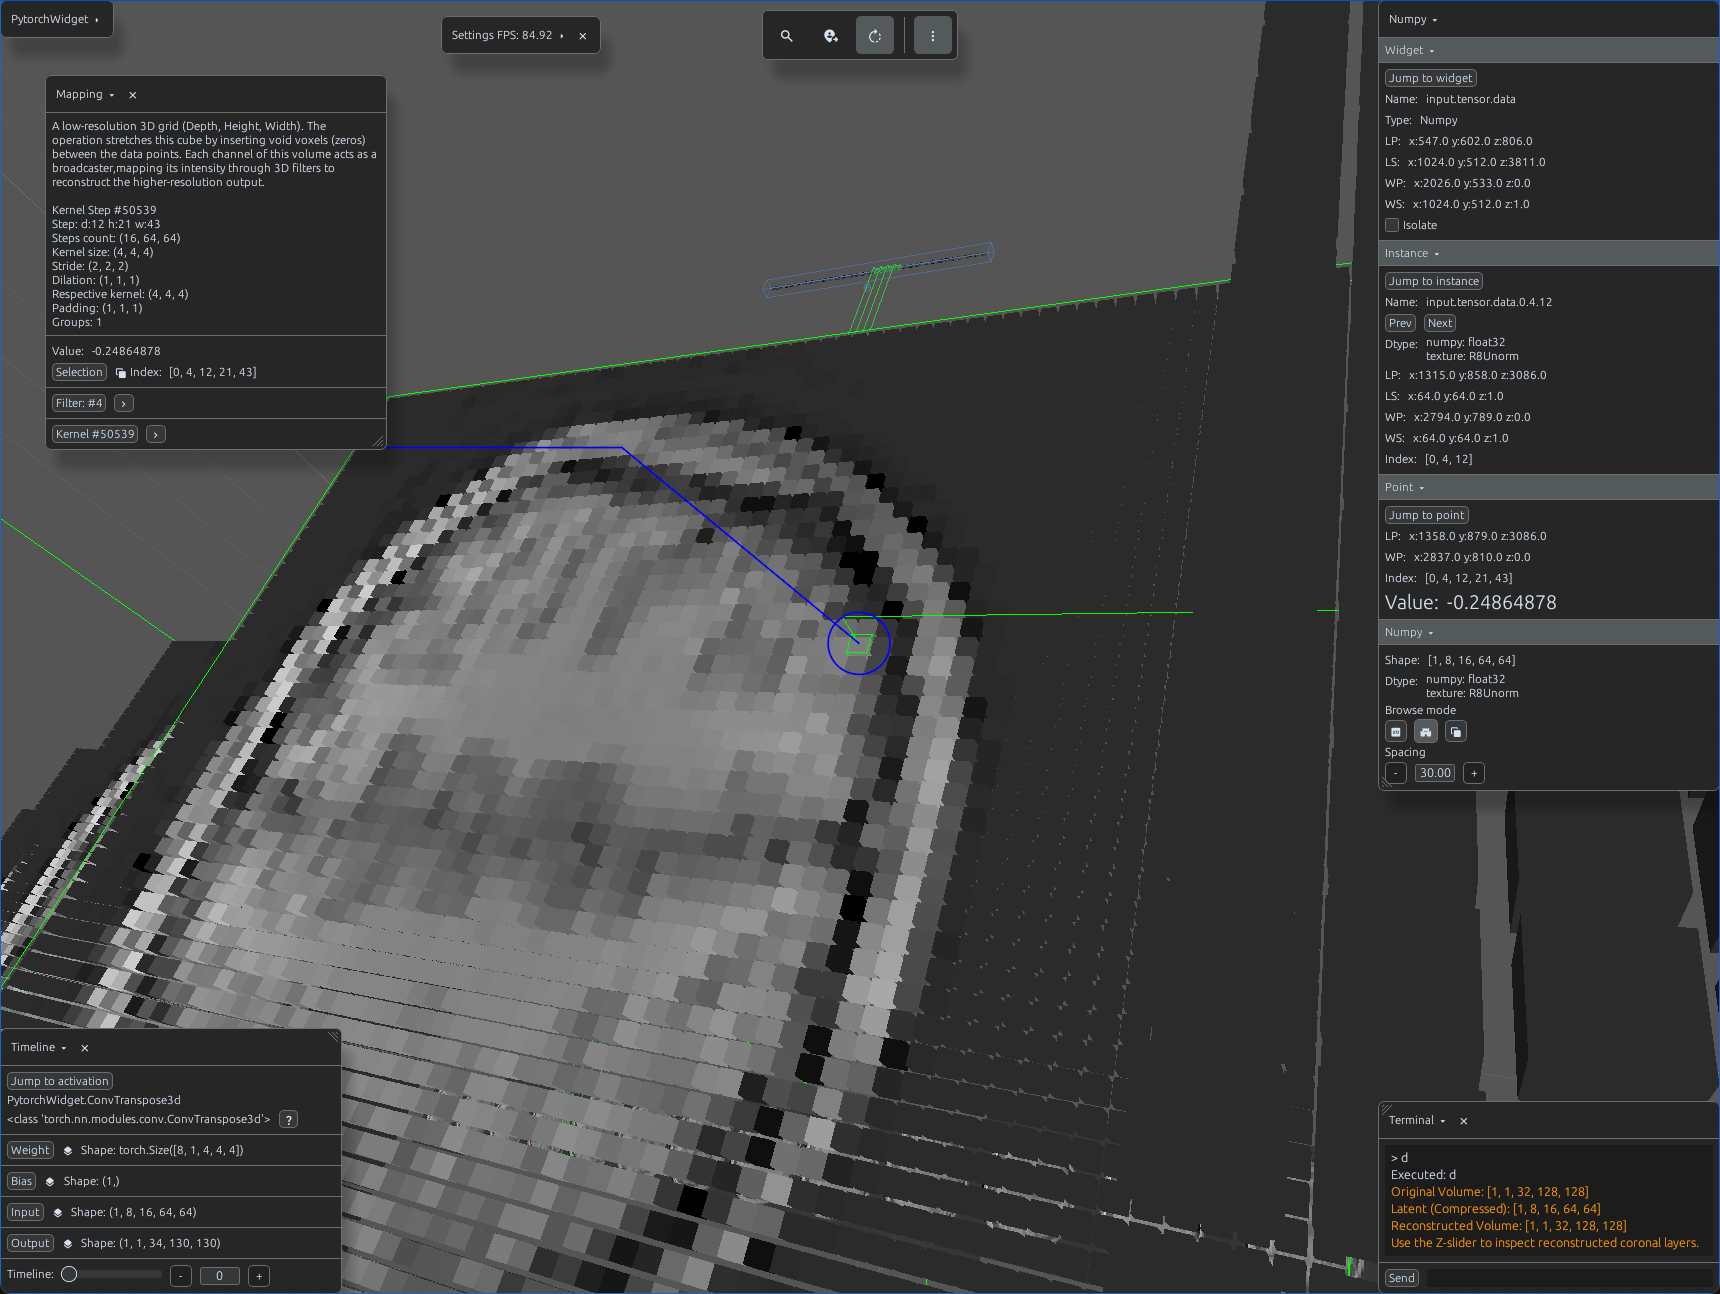Click the Output button in Timeline
This screenshot has width=1720, height=1294.
coord(30,1243)
